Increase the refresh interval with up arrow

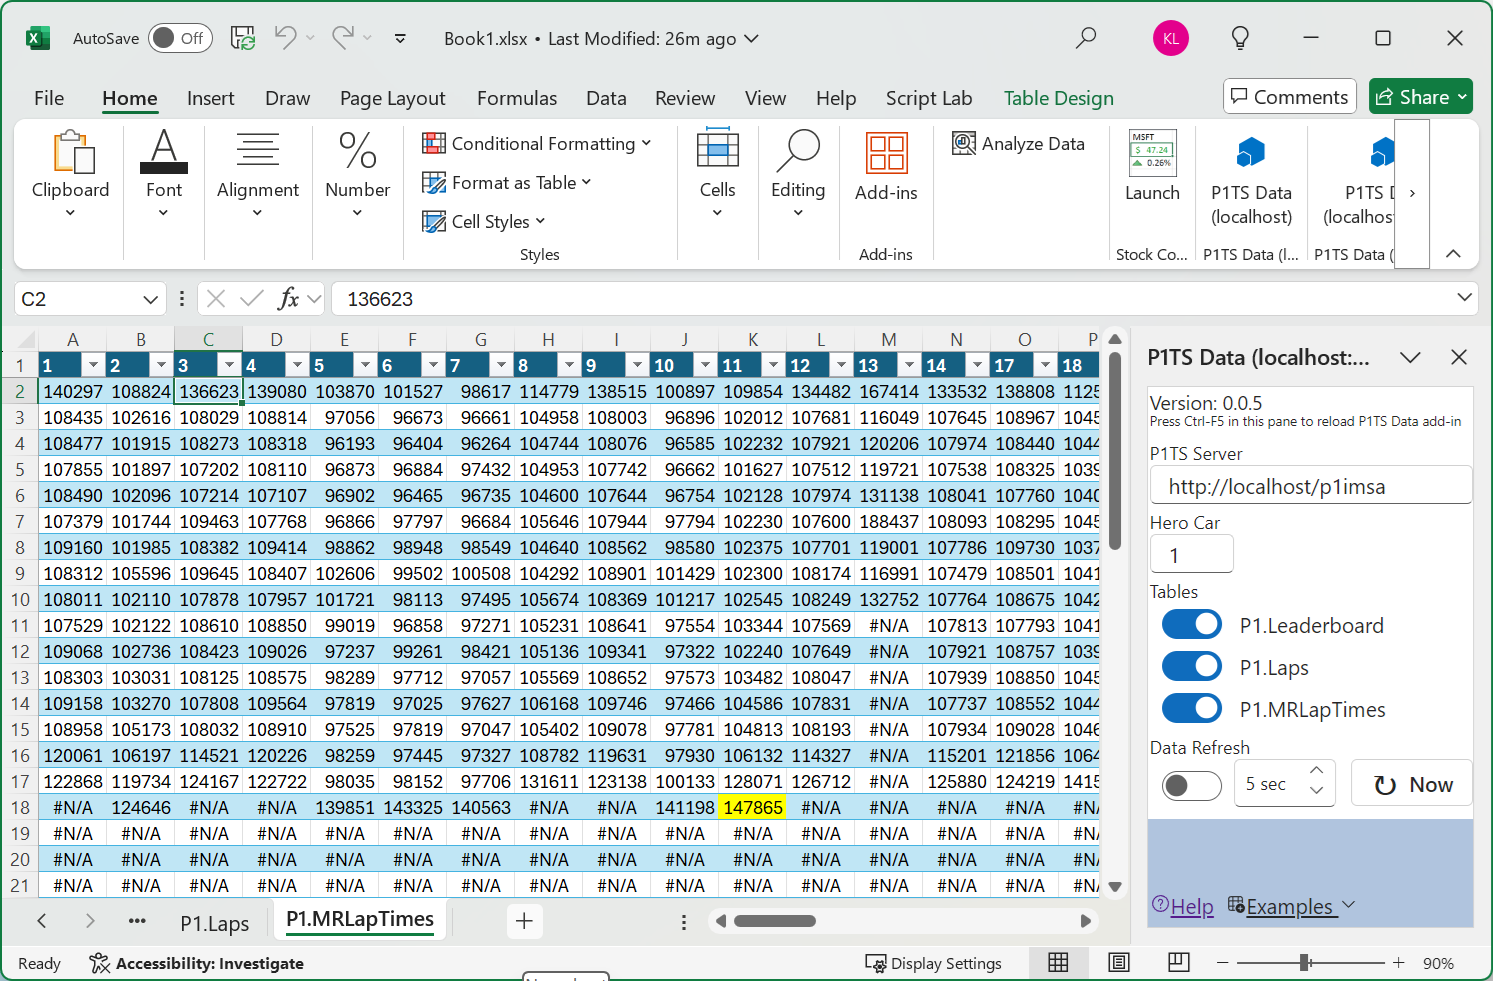click(1316, 770)
